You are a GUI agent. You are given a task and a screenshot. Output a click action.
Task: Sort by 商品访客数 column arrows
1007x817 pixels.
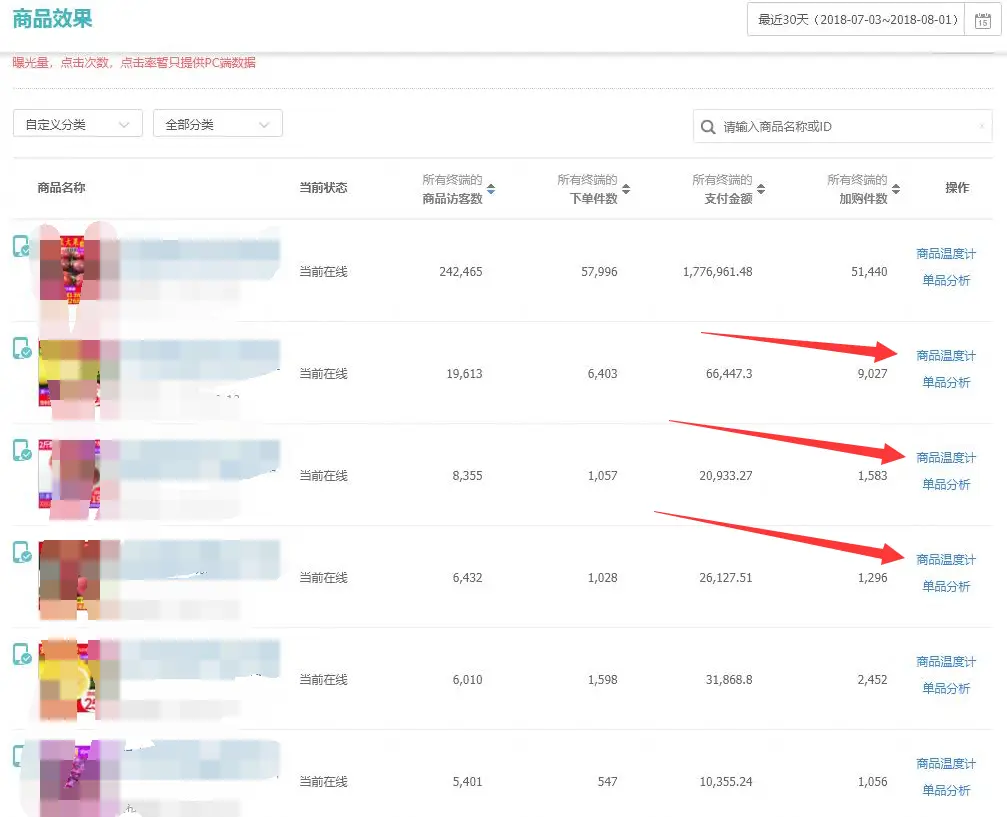coord(491,189)
